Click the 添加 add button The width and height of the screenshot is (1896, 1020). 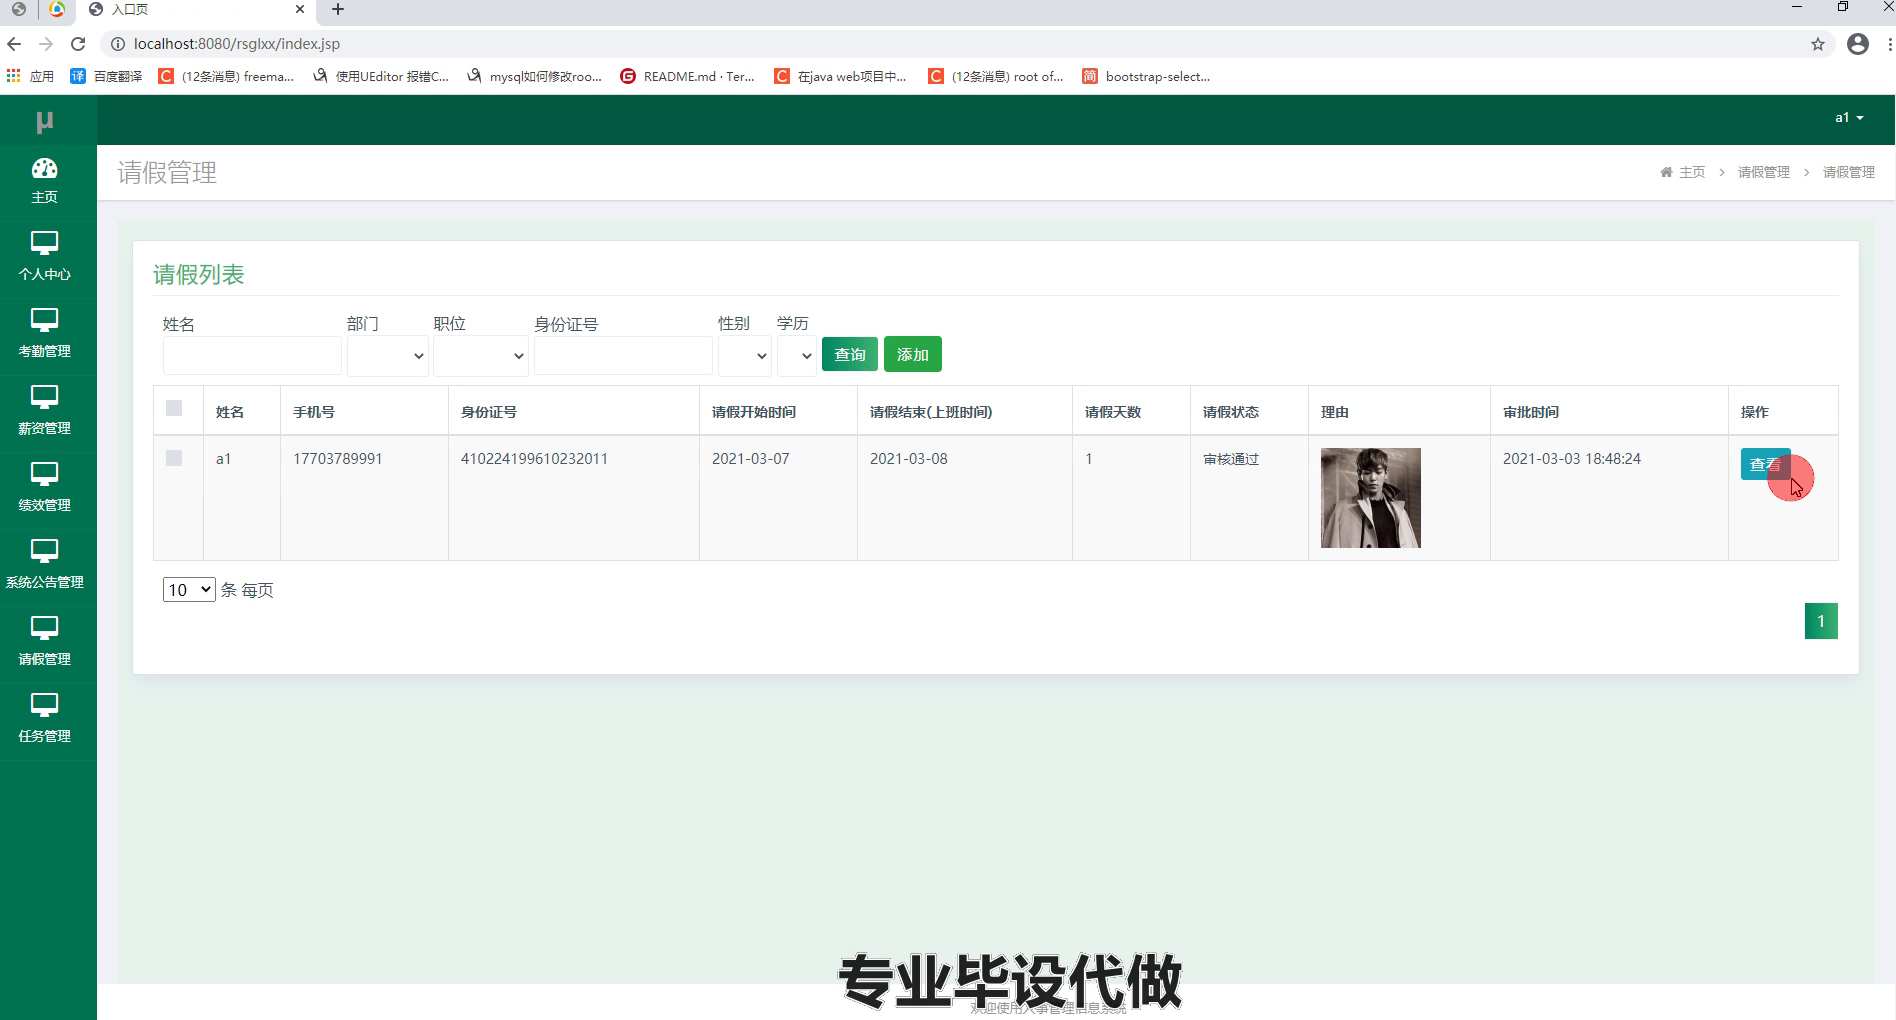tap(913, 354)
